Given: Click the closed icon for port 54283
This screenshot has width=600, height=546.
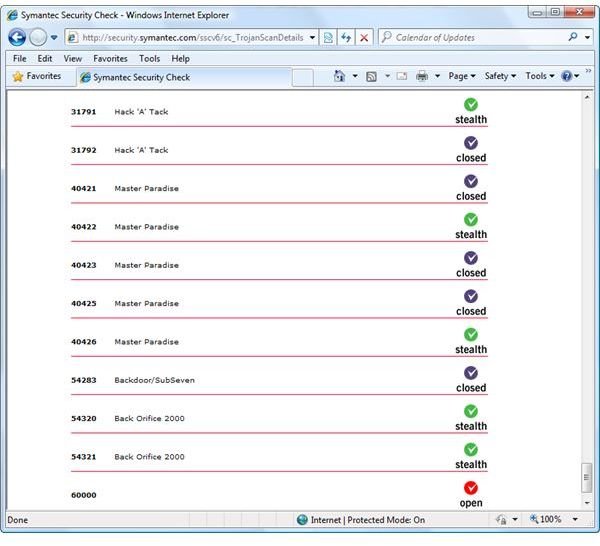Looking at the screenshot, I should [x=471, y=373].
